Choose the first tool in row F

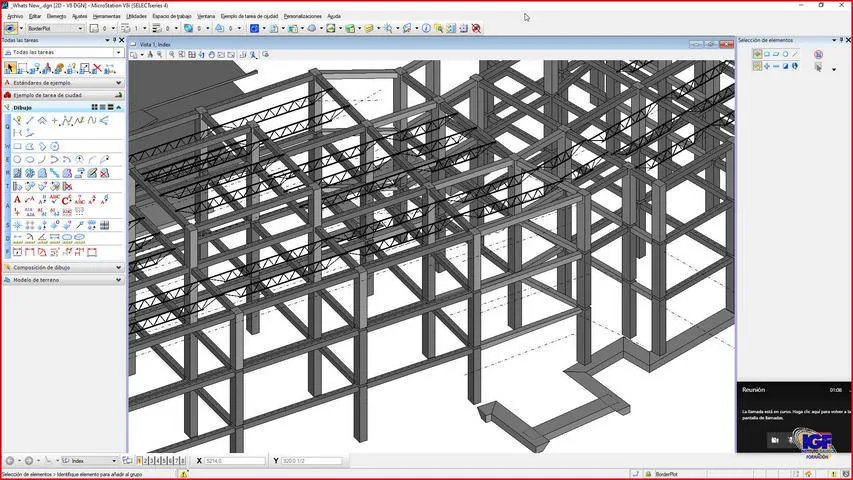tap(18, 252)
